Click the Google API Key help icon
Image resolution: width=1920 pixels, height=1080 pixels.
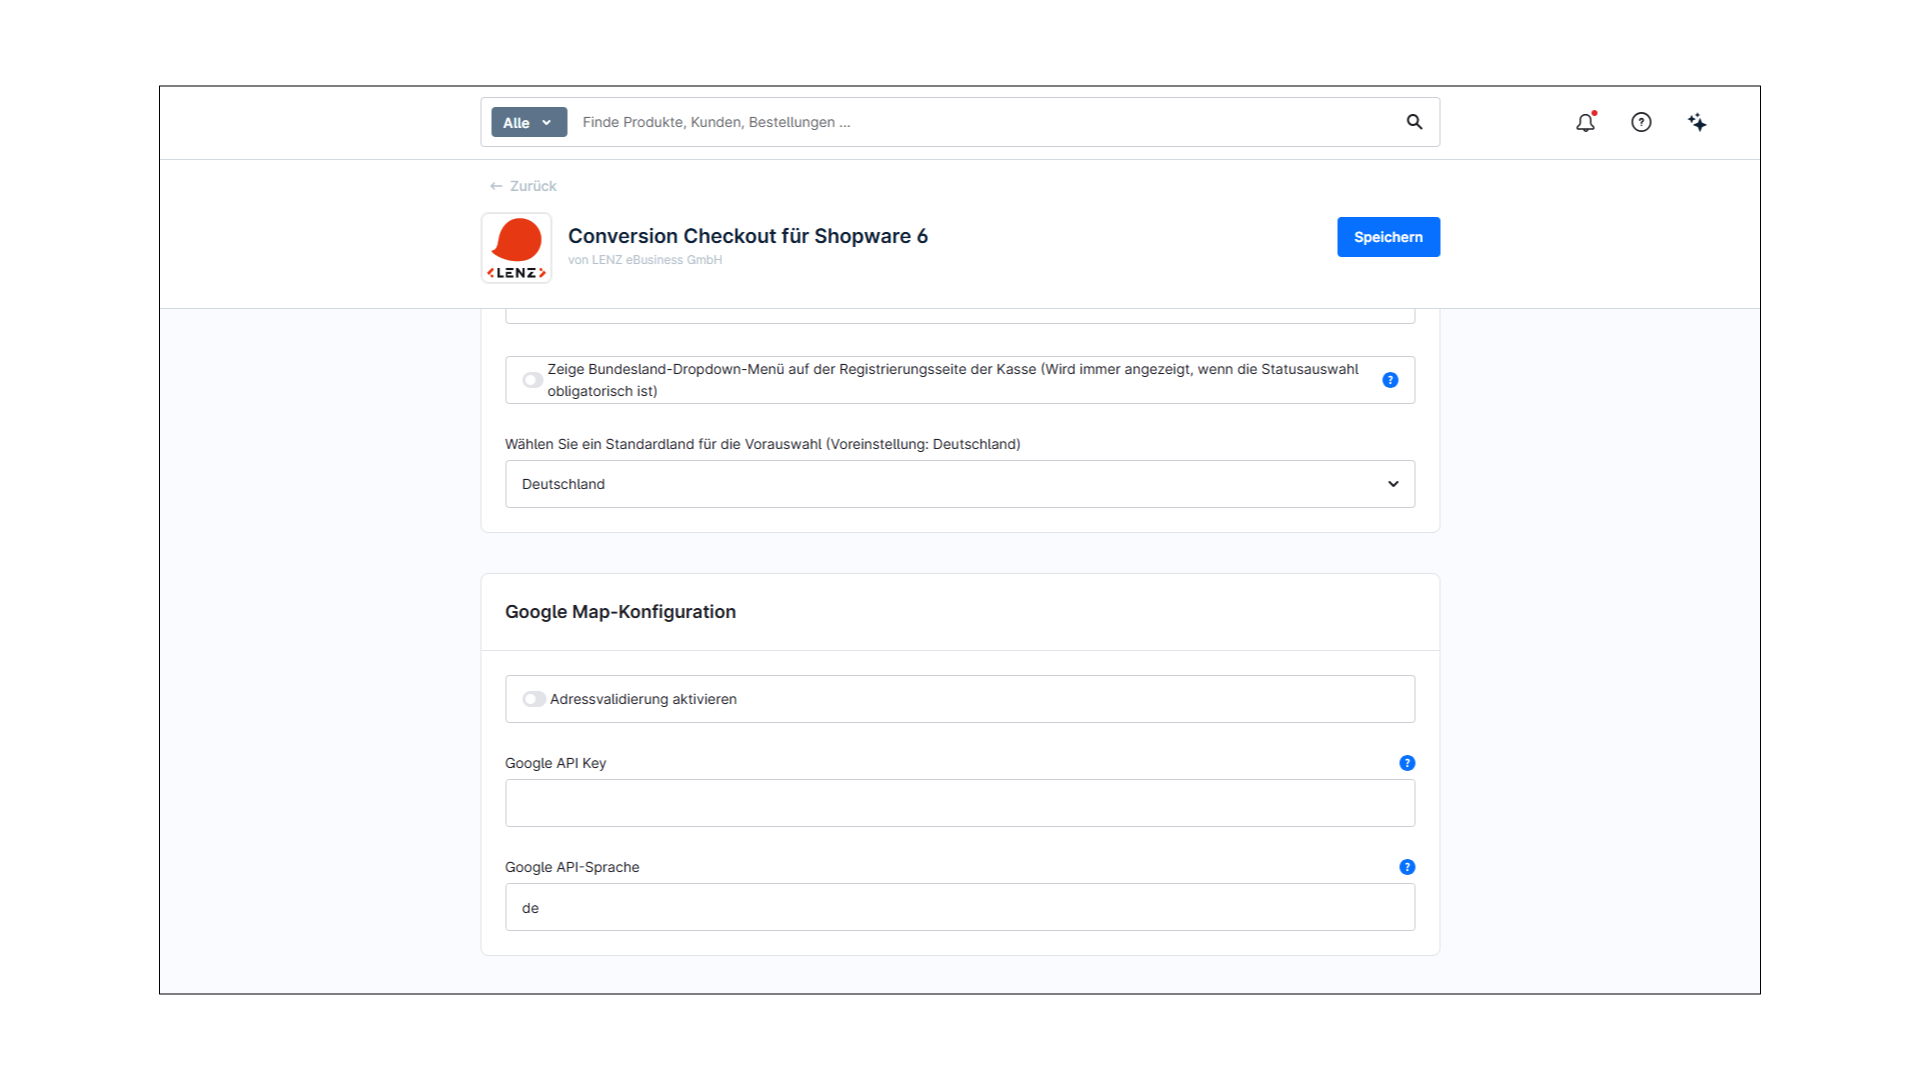[1406, 763]
